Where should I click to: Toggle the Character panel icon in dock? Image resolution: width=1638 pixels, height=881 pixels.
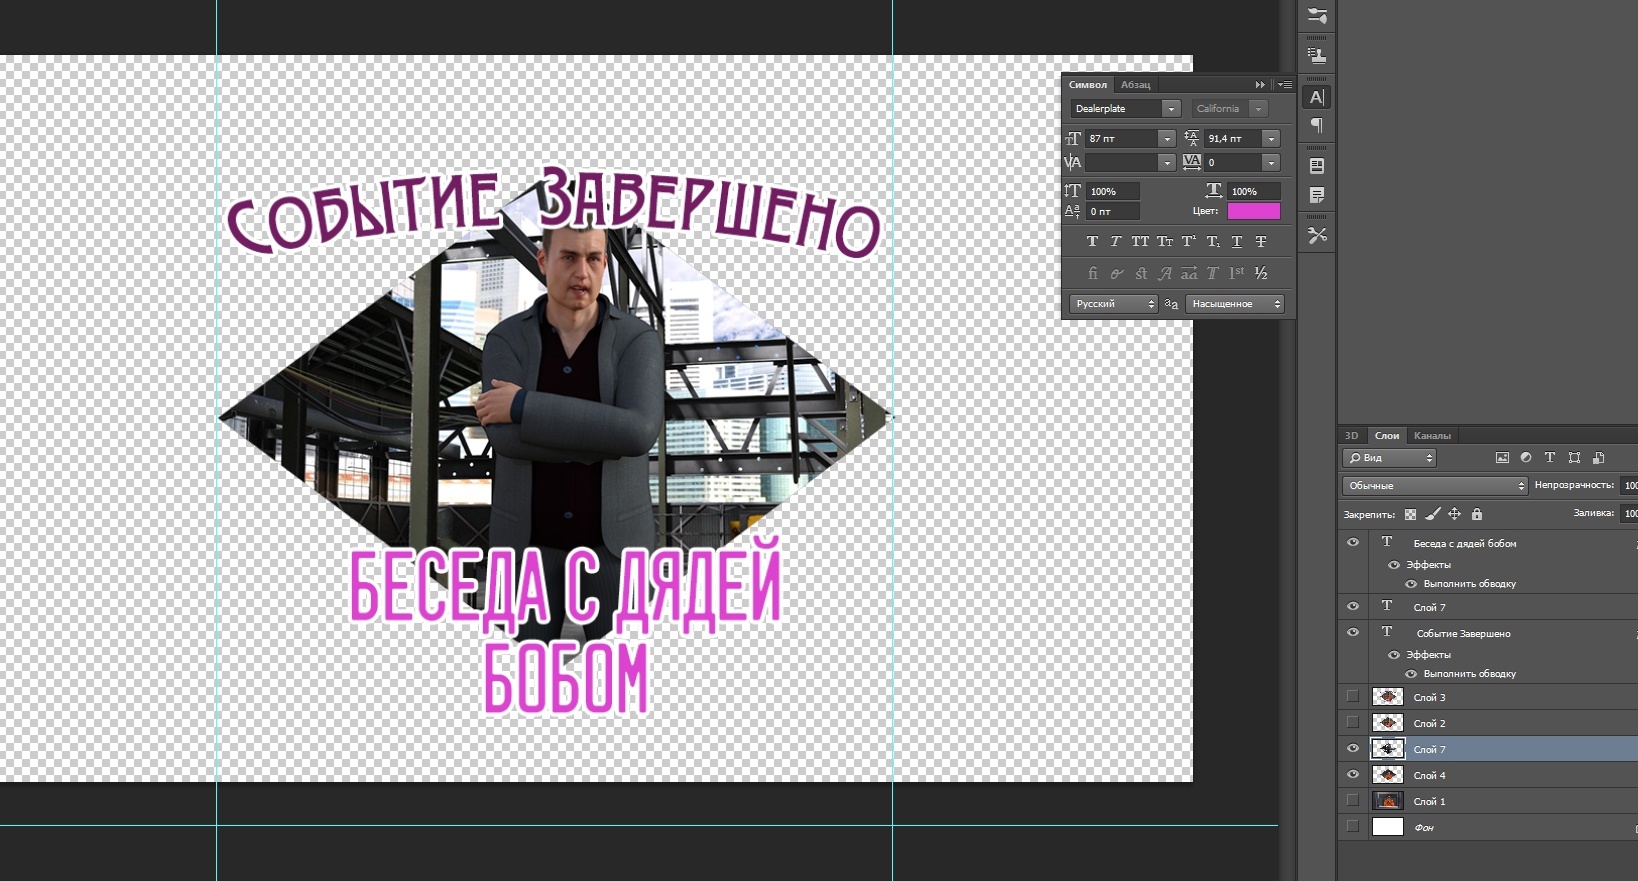pos(1317,97)
